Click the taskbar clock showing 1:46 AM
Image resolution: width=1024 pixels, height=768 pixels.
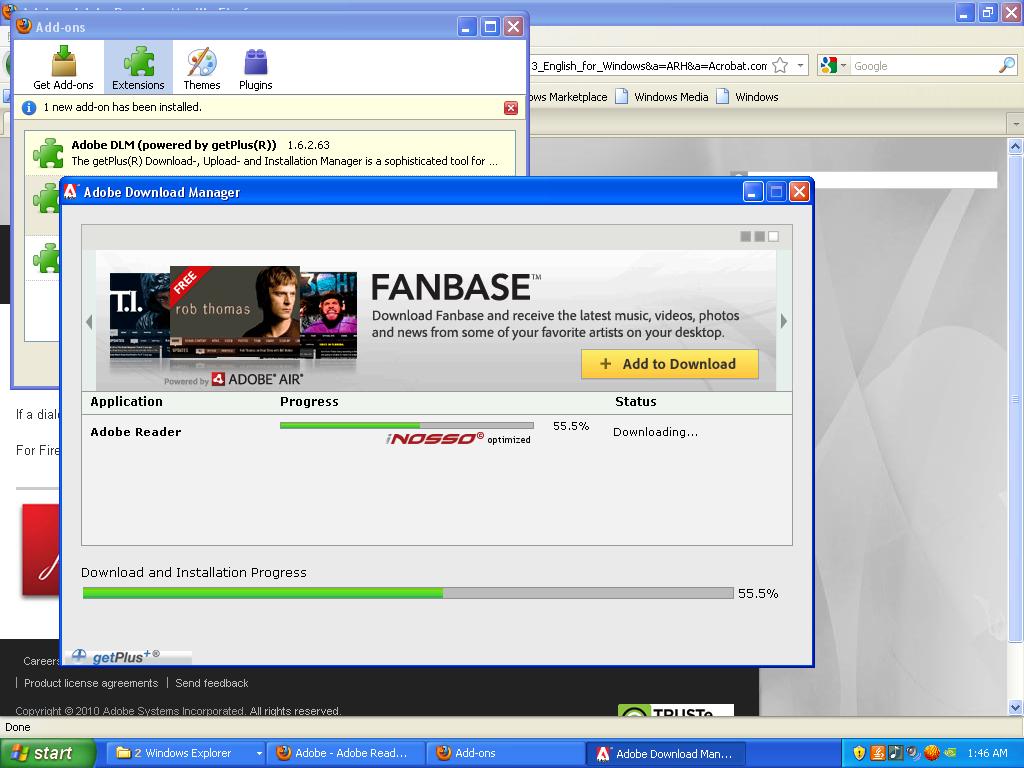(988, 753)
